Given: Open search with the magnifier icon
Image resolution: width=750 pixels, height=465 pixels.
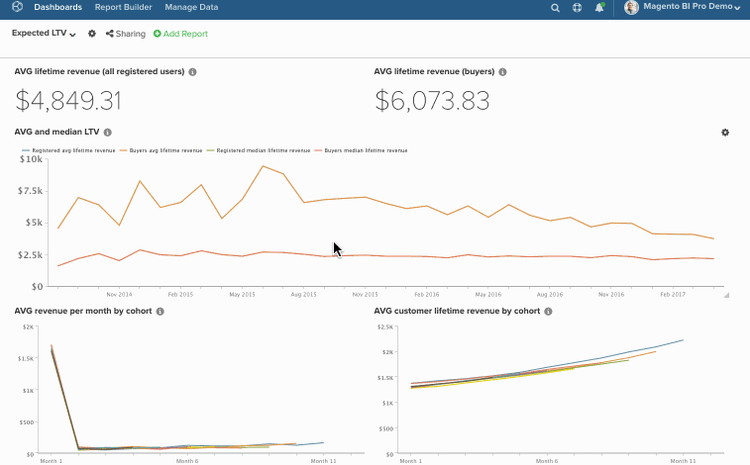Looking at the screenshot, I should point(555,8).
